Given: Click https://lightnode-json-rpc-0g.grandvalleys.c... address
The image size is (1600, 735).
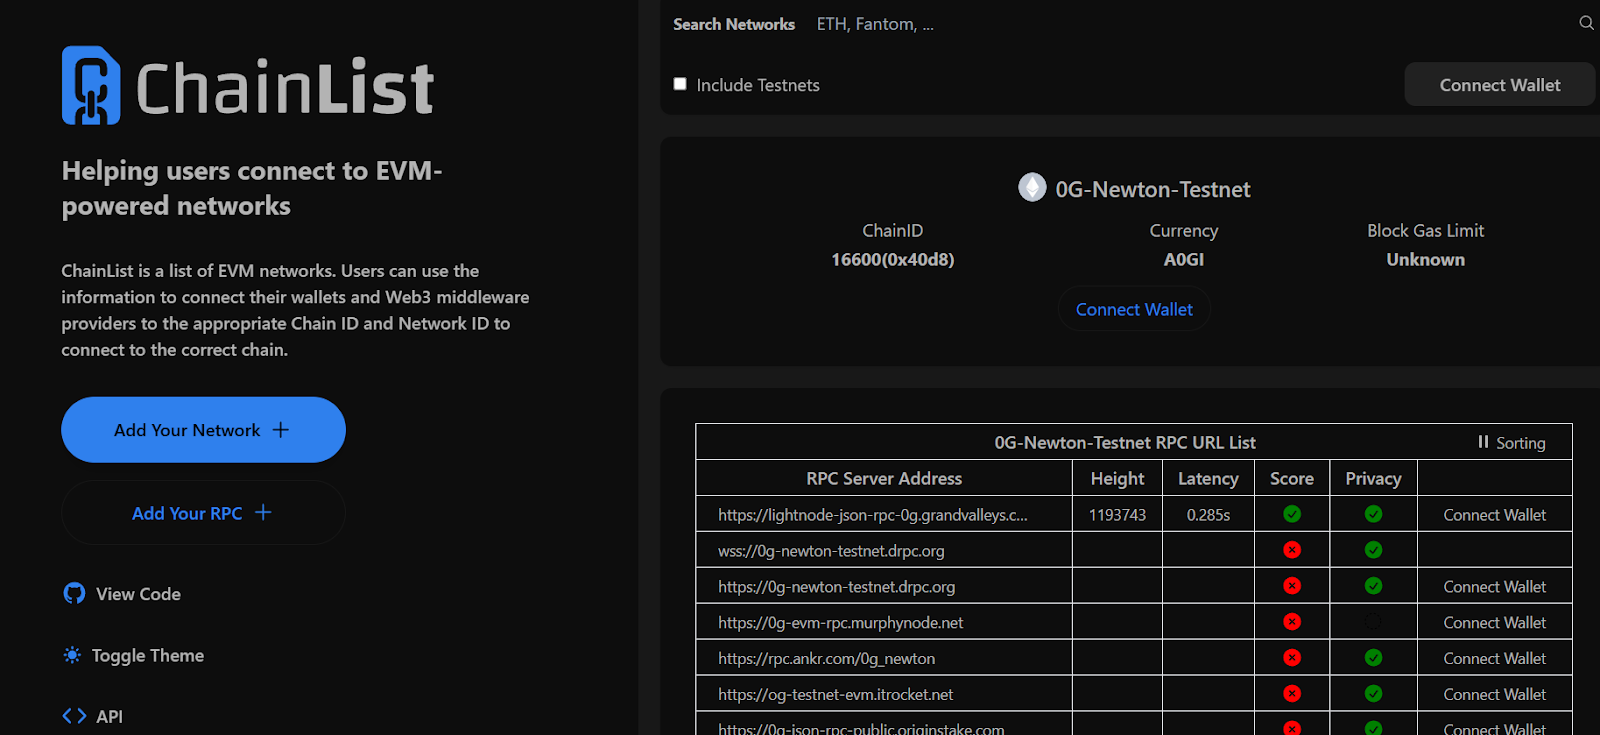Looking at the screenshot, I should [x=872, y=515].
